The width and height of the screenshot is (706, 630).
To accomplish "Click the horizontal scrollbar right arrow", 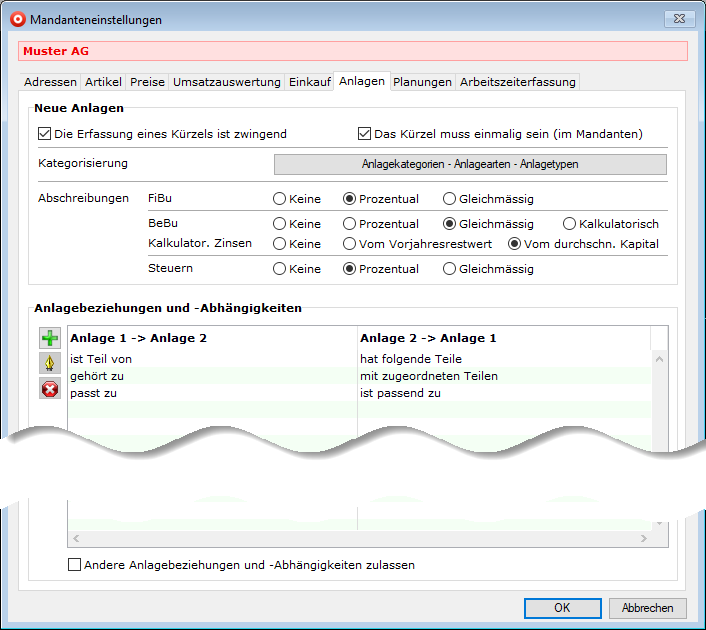I will coord(643,539).
